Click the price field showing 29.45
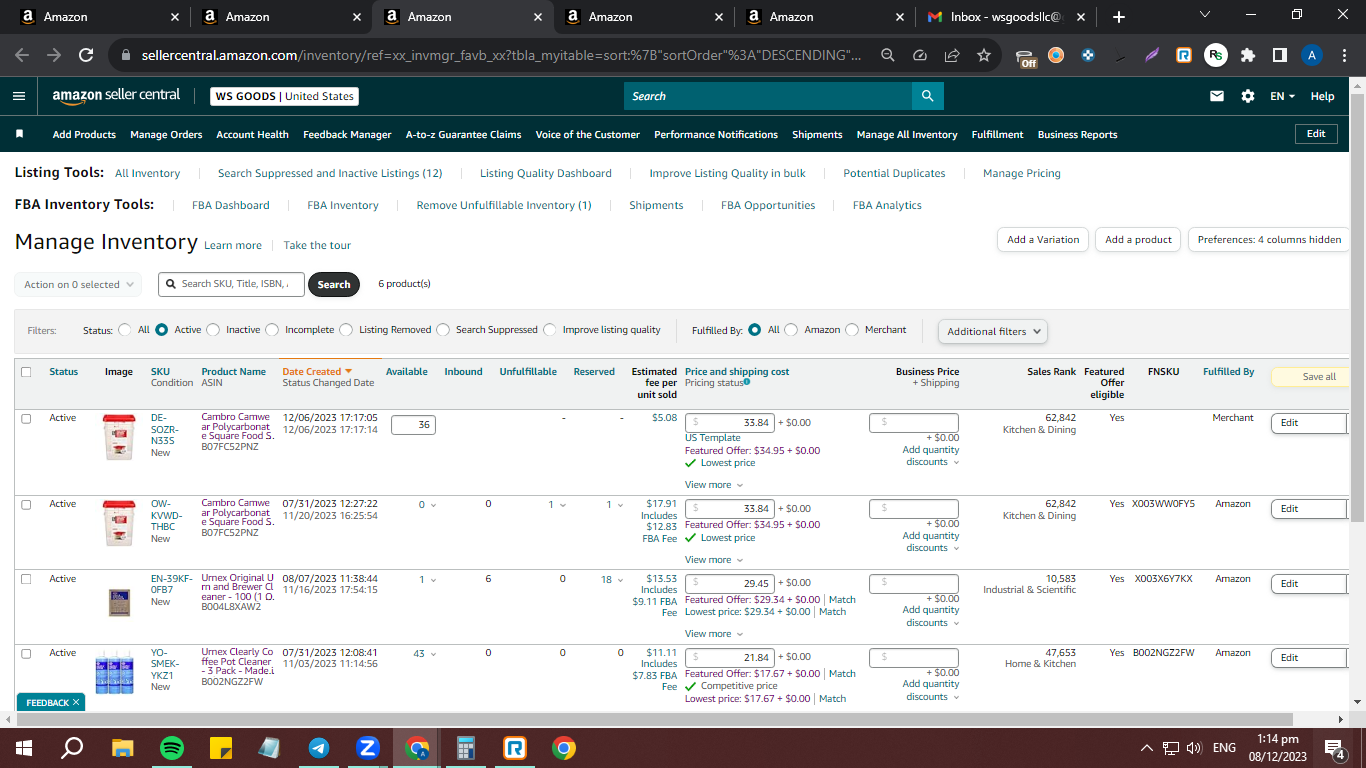This screenshot has height=768, width=1366. (730, 583)
